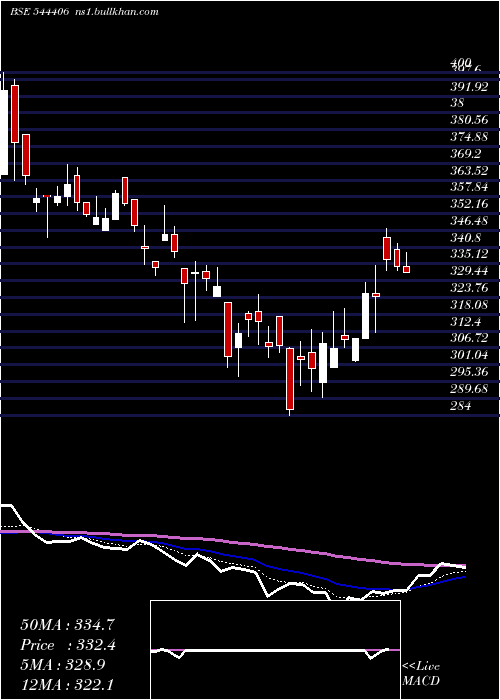Select the 312.4 price axis label
The image size is (500, 700).
[465, 321]
